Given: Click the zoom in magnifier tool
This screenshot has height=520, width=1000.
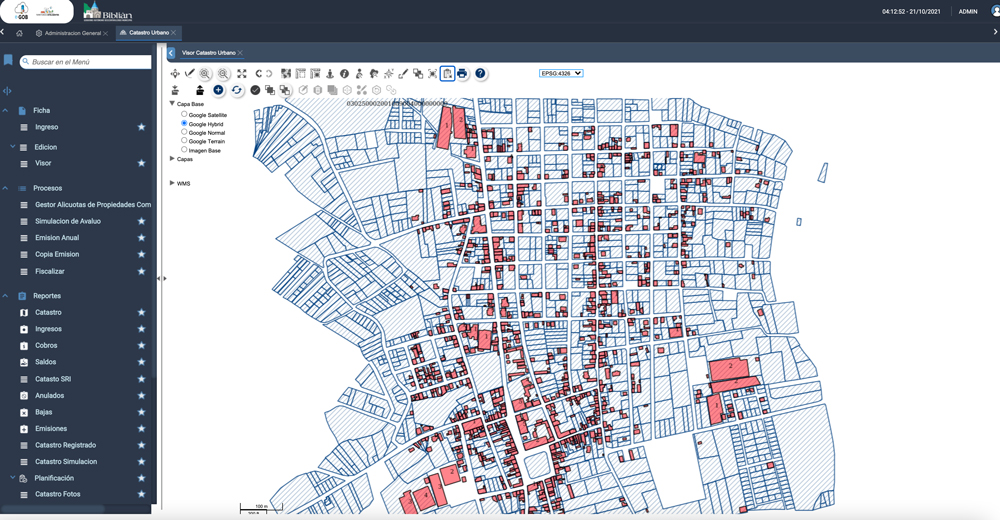Looking at the screenshot, I should (x=205, y=74).
